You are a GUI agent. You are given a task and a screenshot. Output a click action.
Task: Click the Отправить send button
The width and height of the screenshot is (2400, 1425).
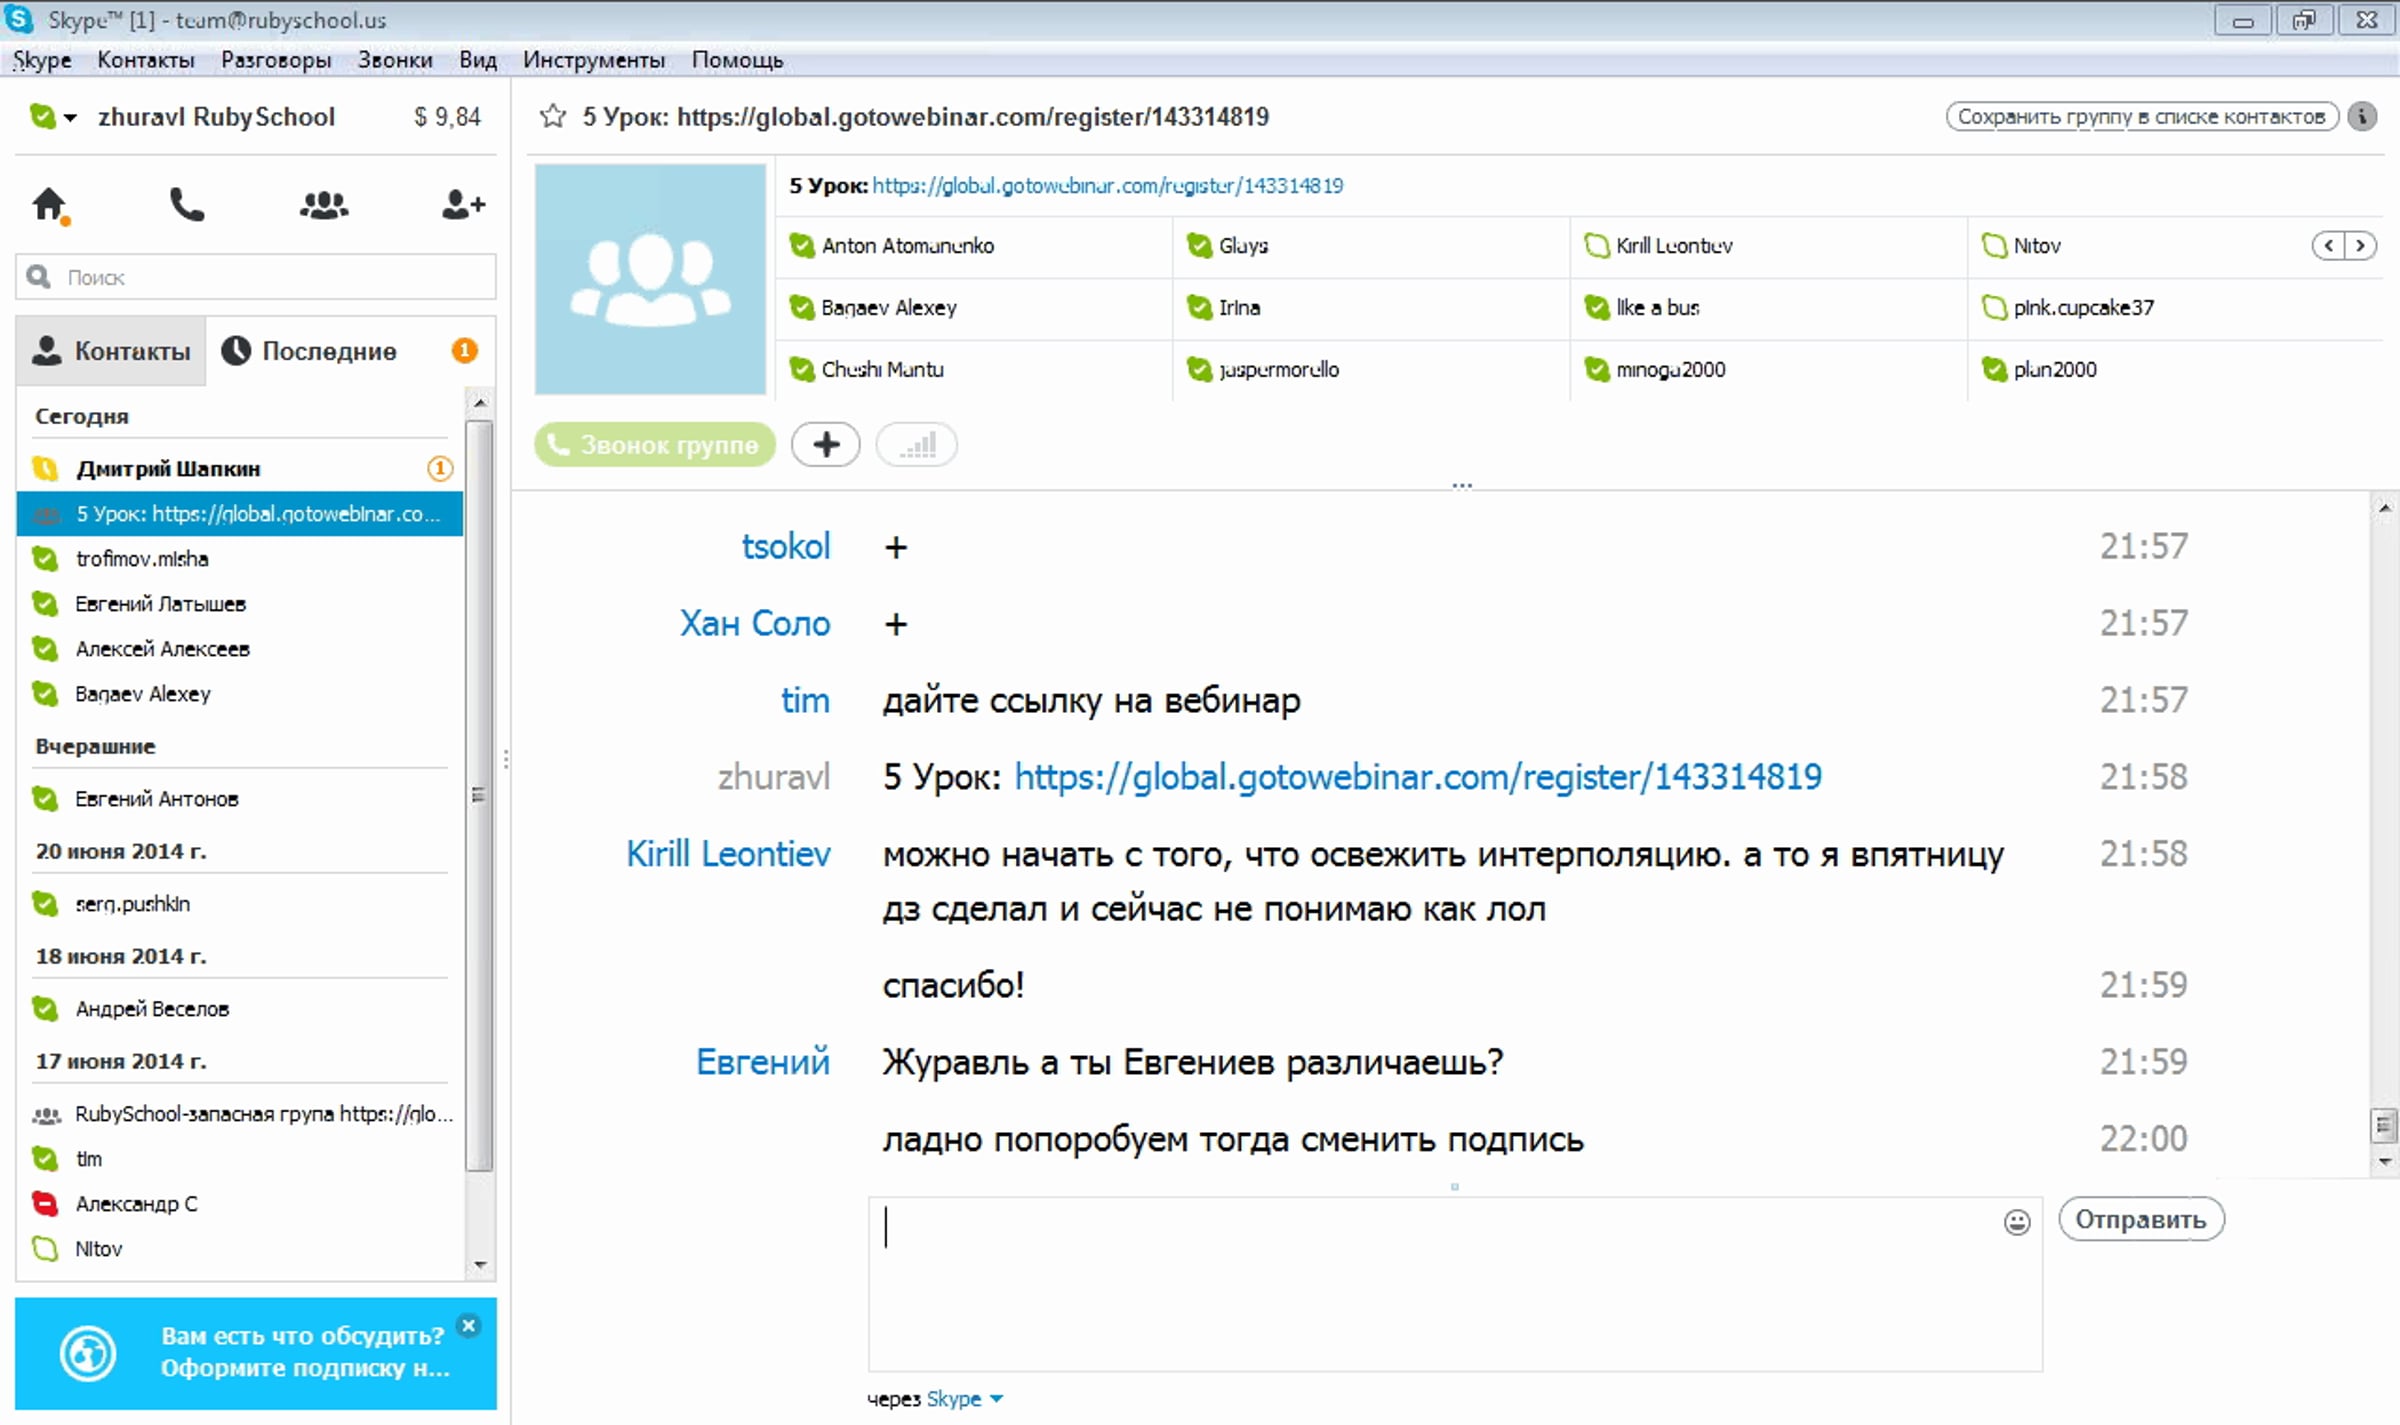2140,1220
